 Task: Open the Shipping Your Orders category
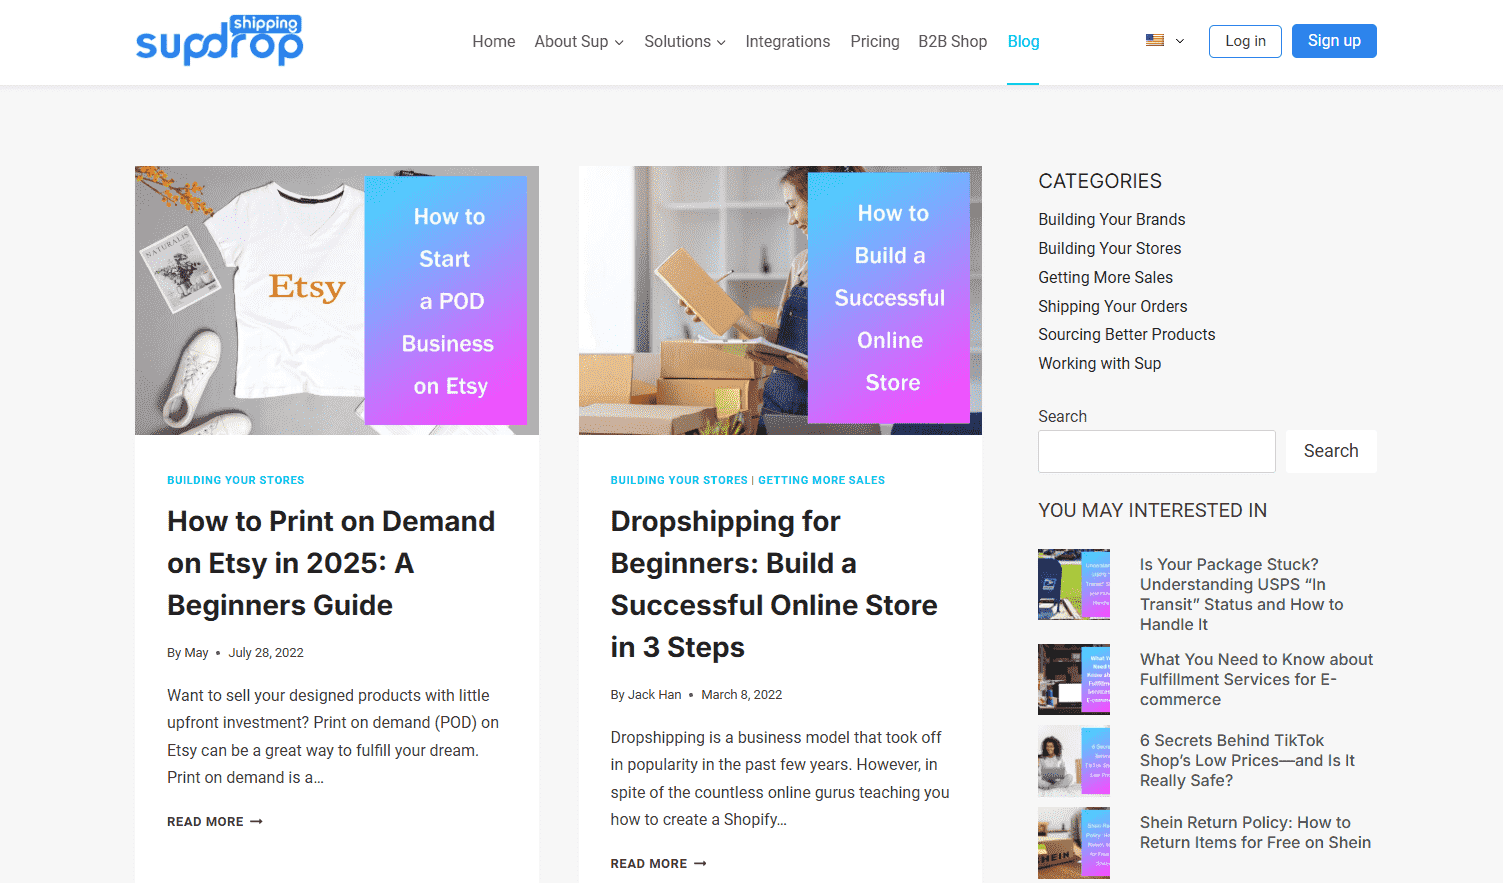point(1112,306)
